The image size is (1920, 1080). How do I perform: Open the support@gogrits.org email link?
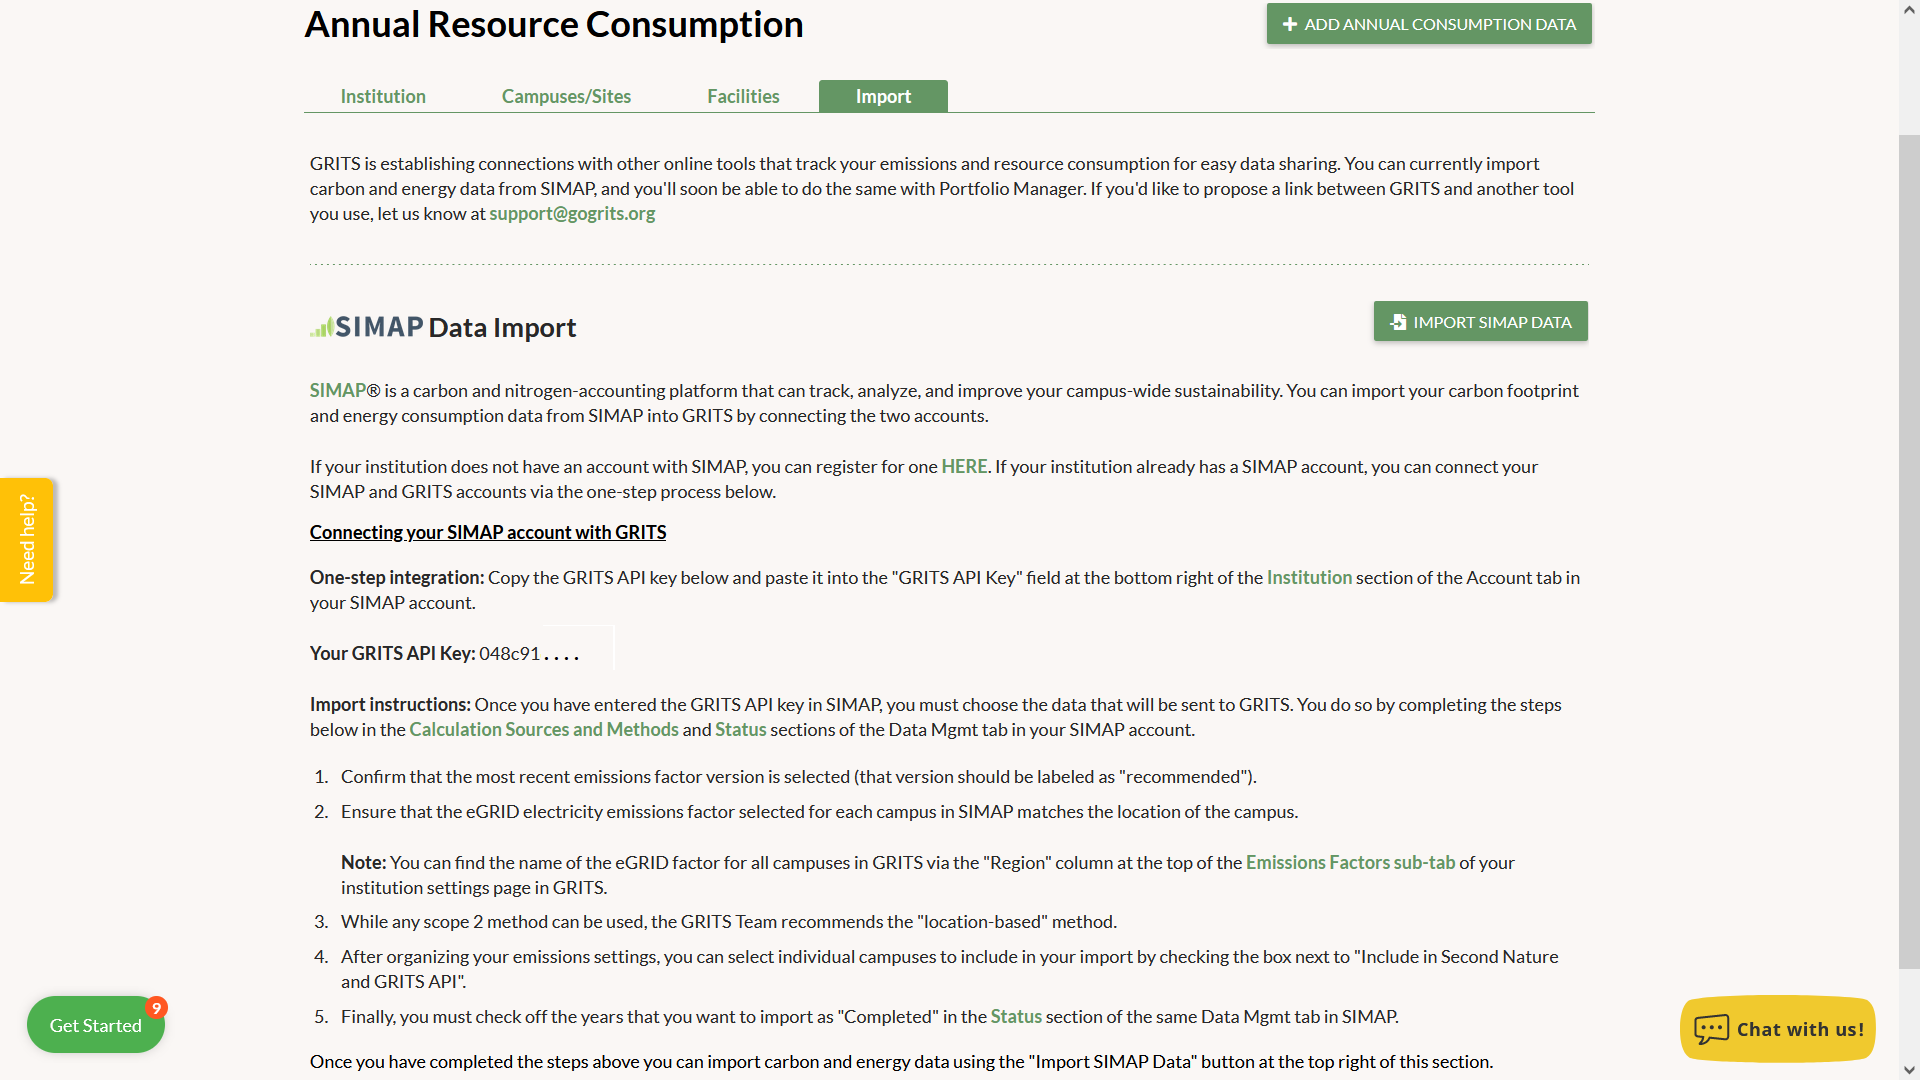[572, 213]
